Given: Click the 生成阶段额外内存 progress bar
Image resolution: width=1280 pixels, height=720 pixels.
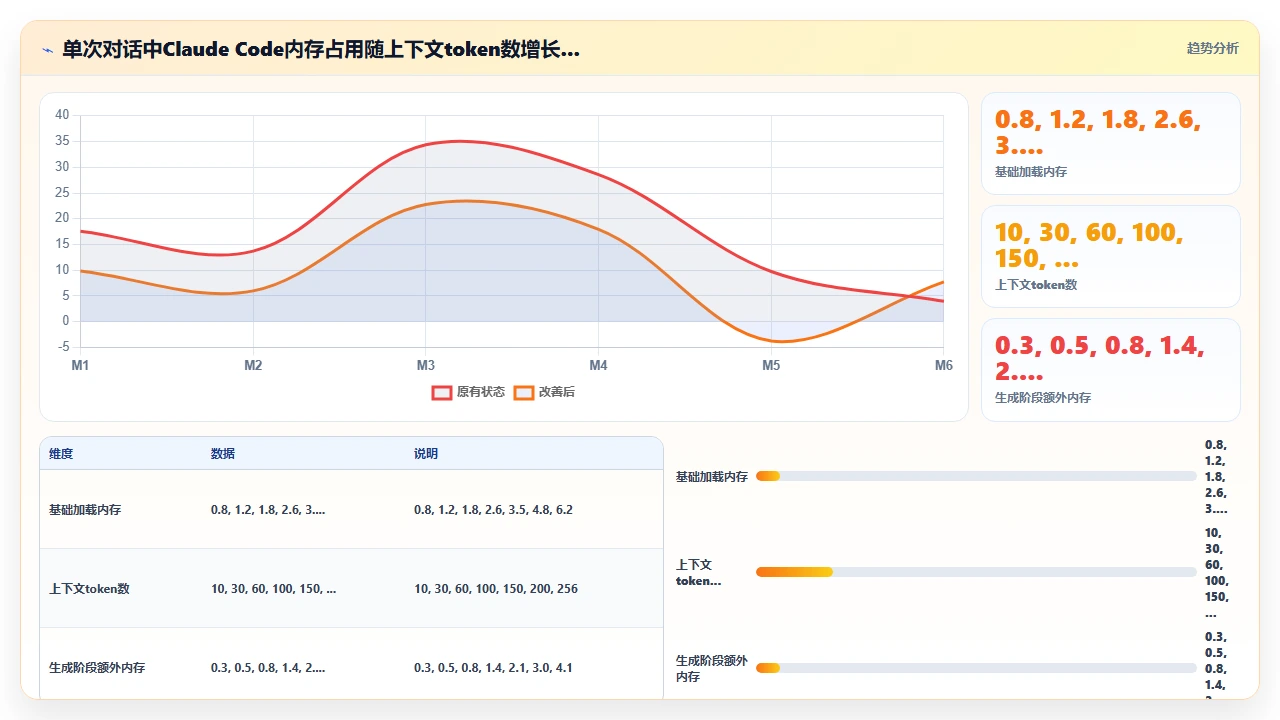Looking at the screenshot, I should tap(976, 668).
